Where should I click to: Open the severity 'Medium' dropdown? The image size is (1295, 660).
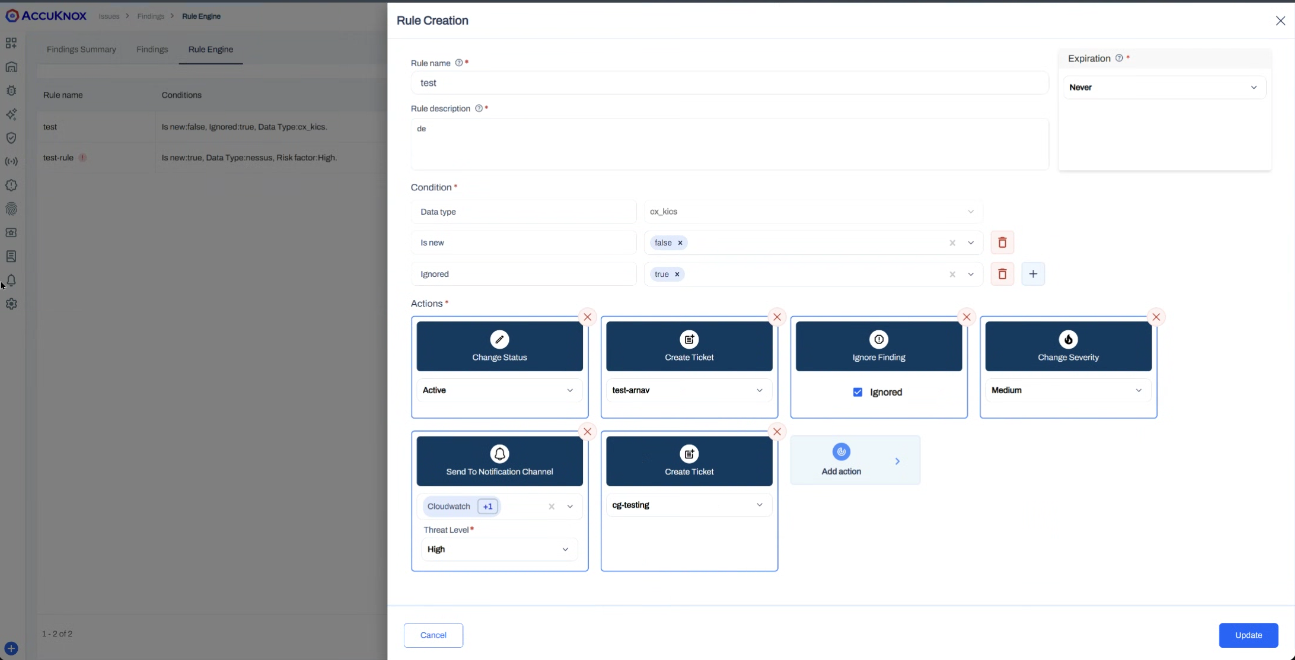click(1067, 390)
